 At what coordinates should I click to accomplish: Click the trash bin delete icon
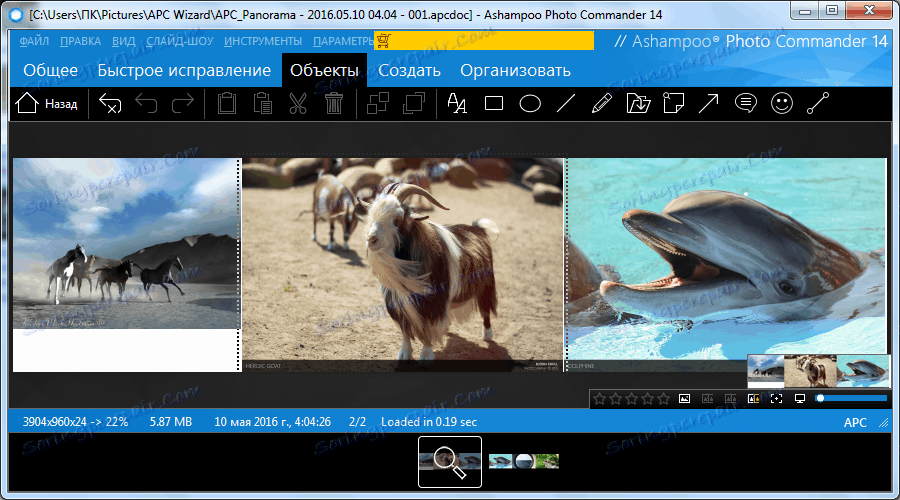pyautogui.click(x=333, y=103)
